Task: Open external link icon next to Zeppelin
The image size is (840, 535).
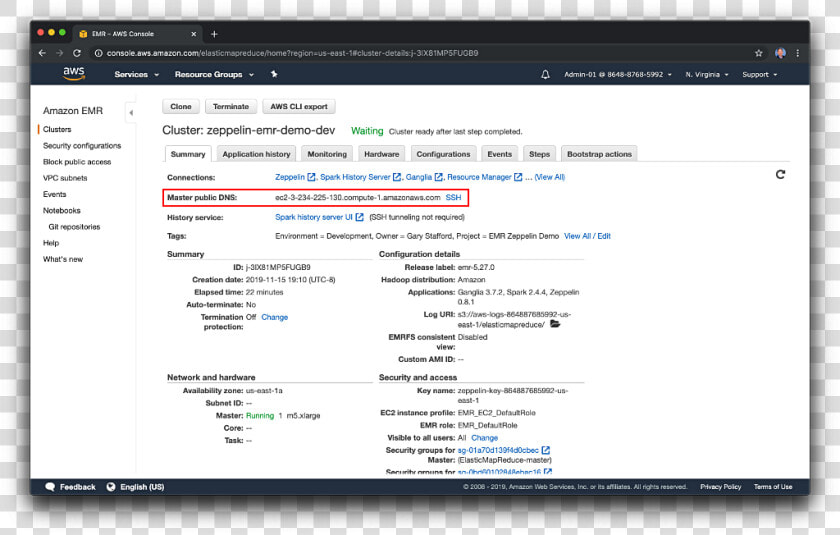Action: pyautogui.click(x=311, y=177)
